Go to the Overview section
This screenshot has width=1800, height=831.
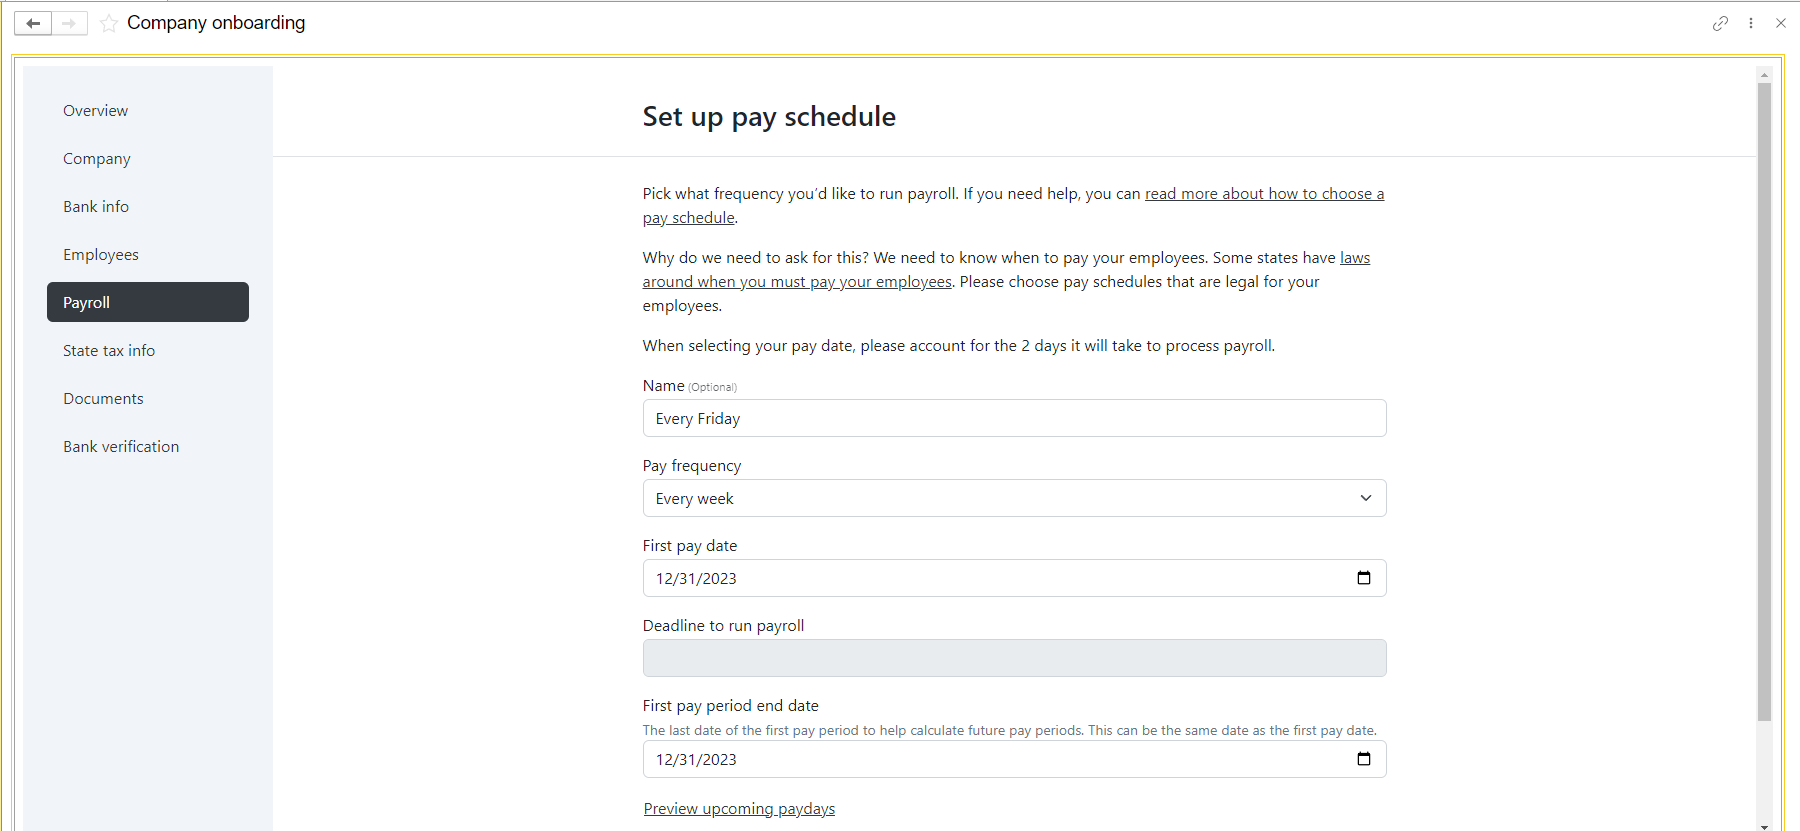(x=95, y=110)
